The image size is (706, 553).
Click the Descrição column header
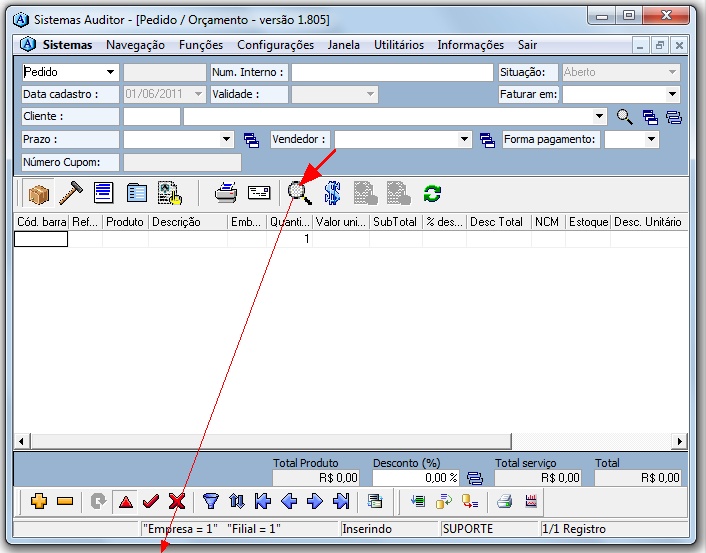coord(188,222)
